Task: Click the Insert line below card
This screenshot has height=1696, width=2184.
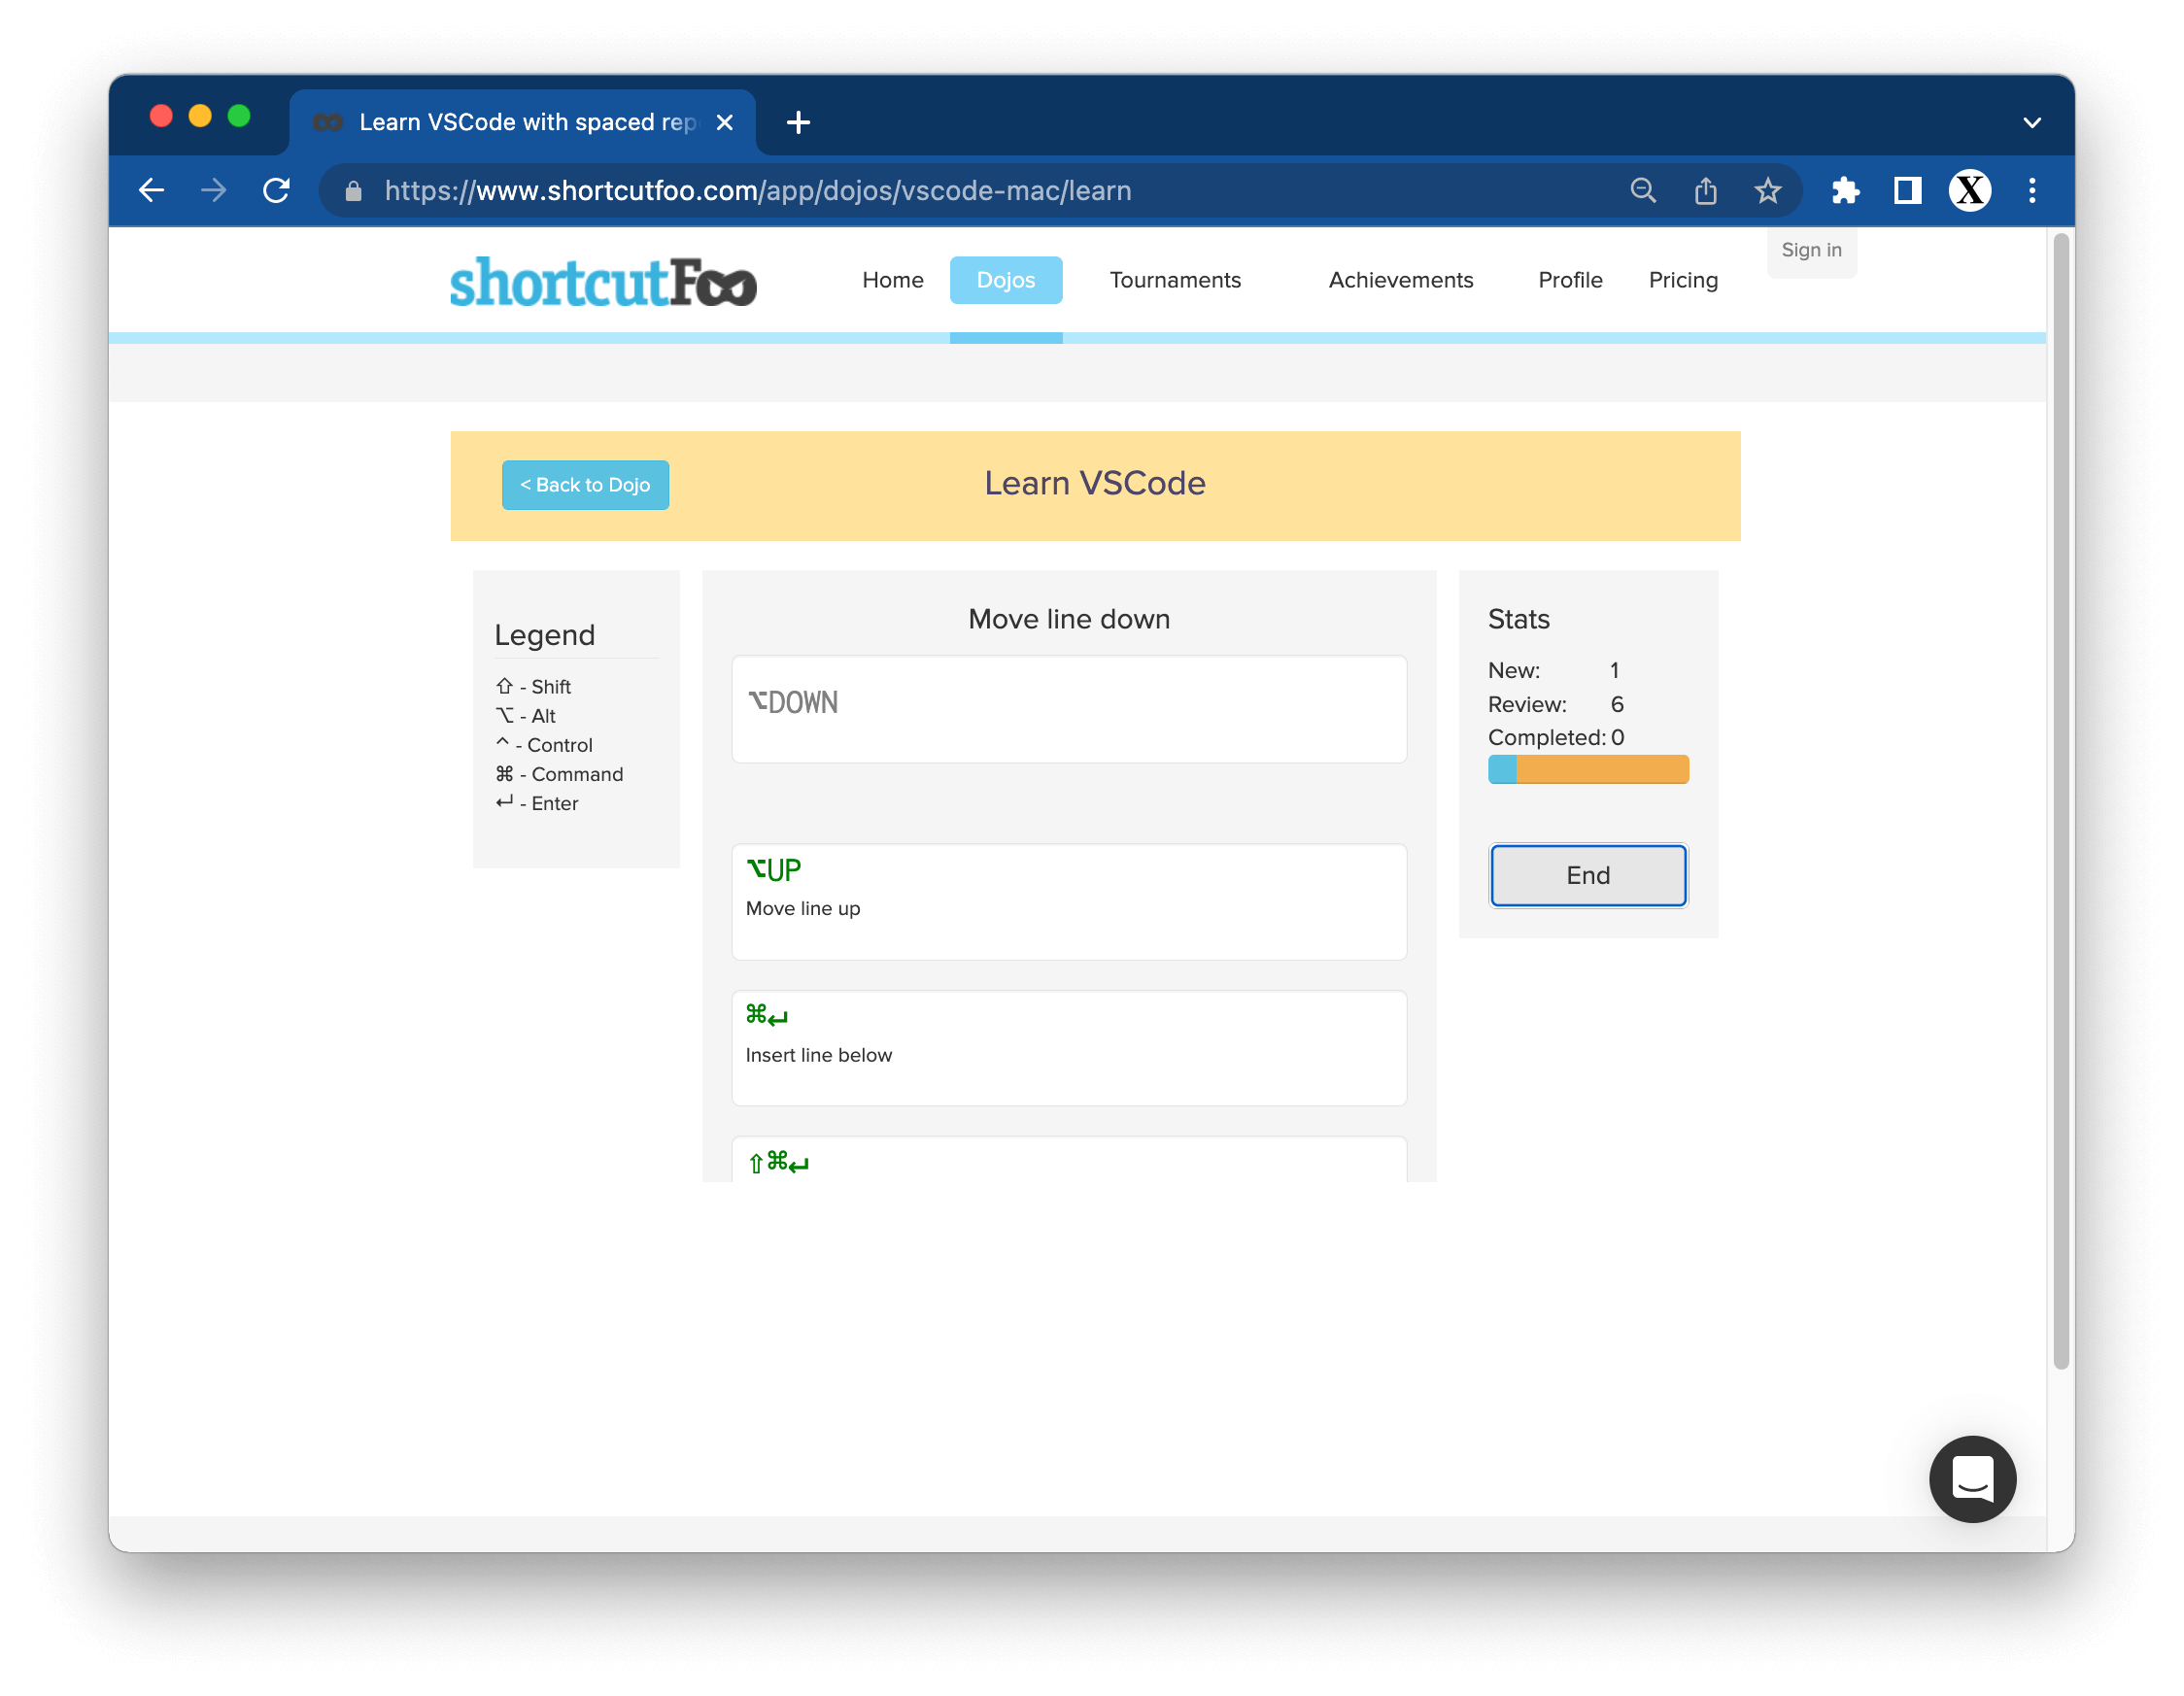Action: [1069, 1048]
